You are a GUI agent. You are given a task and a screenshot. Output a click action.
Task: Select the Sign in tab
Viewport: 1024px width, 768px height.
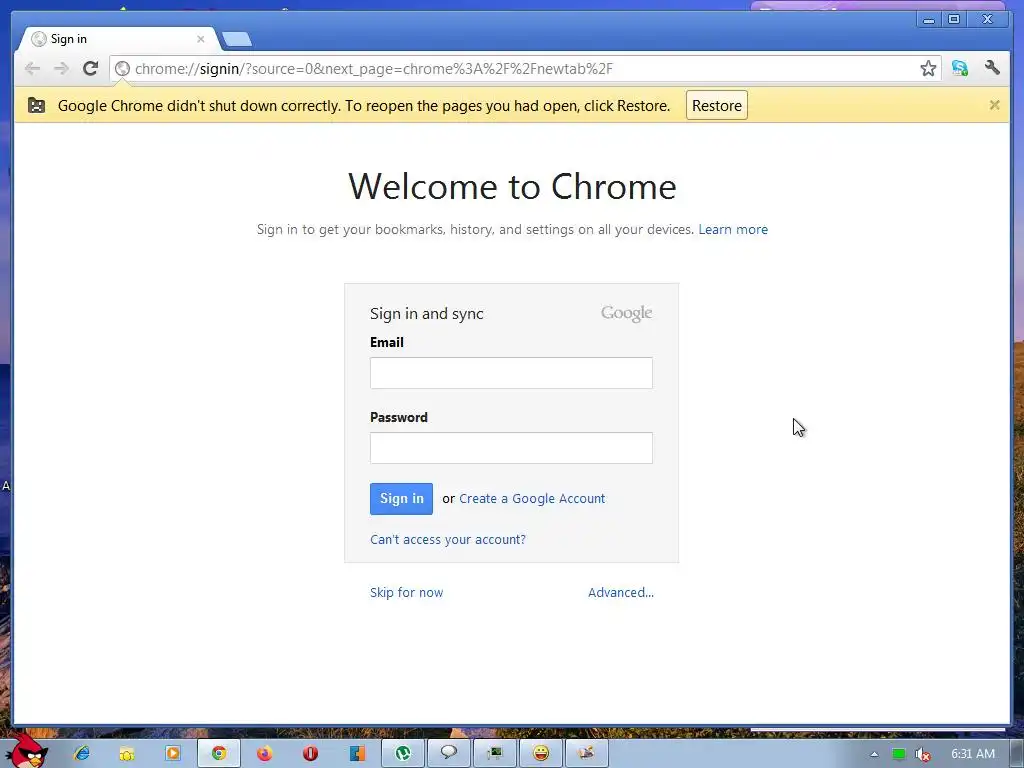118,39
